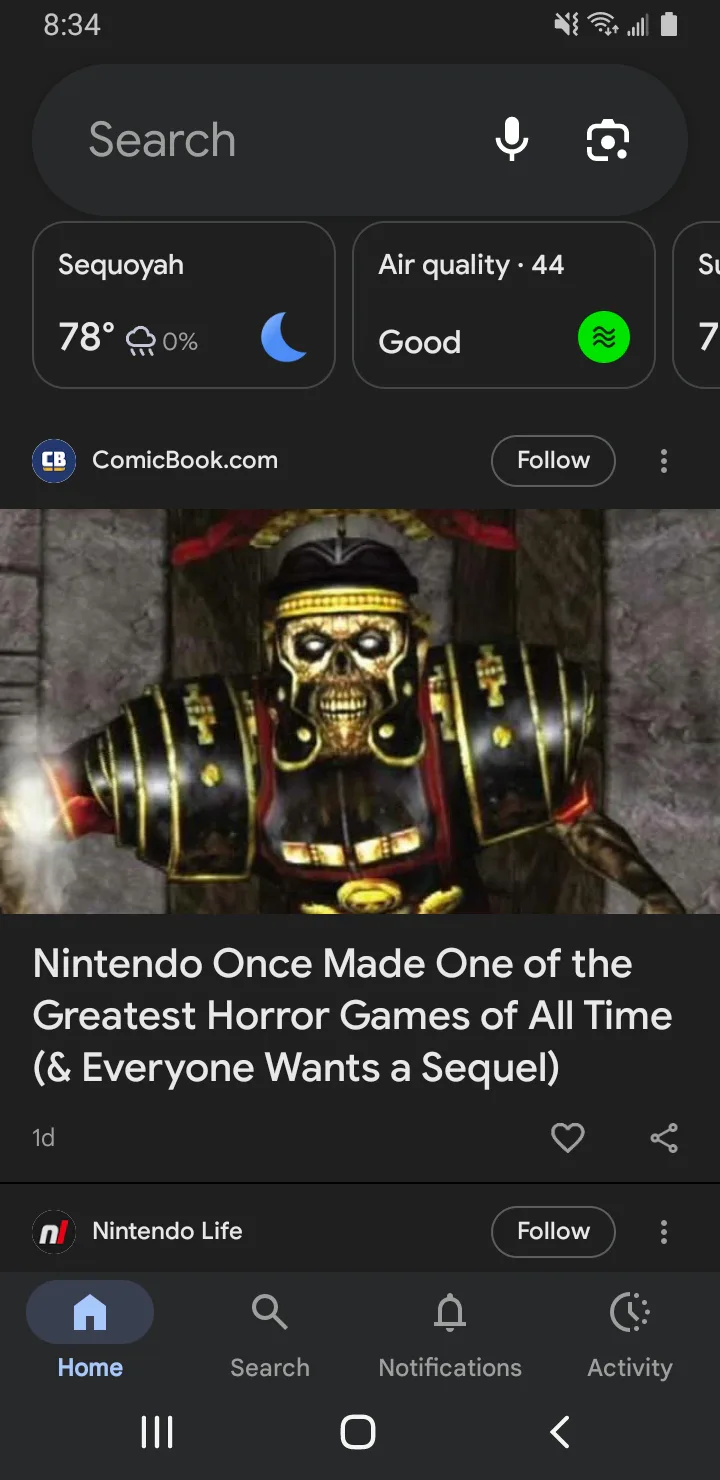This screenshot has height=1480, width=720.
Task: Tap the Android back navigation button
Action: point(560,1432)
